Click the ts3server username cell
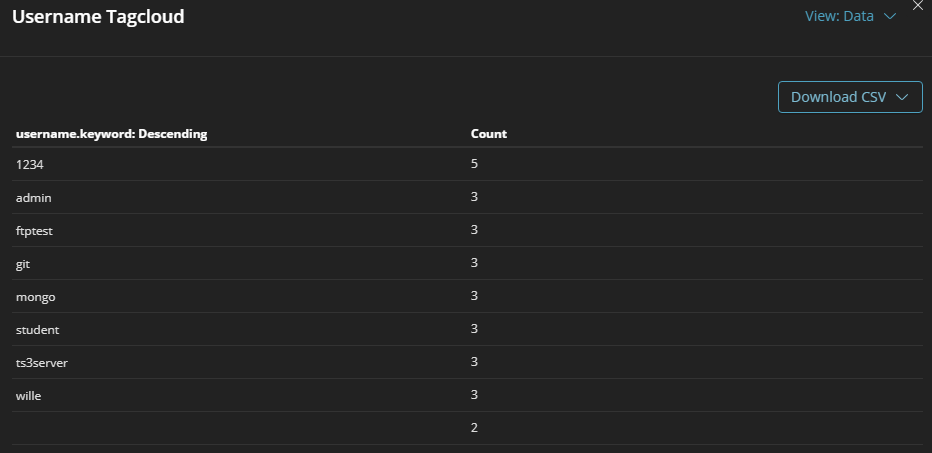The image size is (932, 453). pyautogui.click(x=42, y=363)
